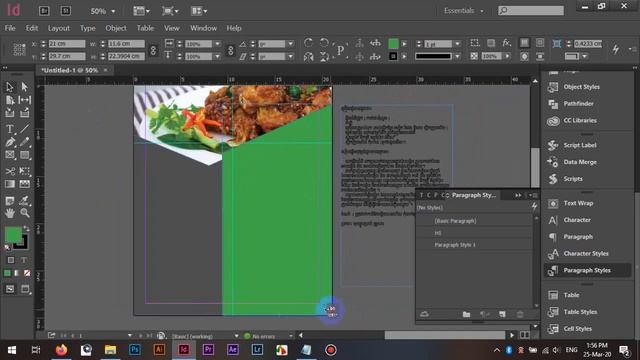Delete selected paragraph style button
The height and width of the screenshot is (360, 640).
(x=520, y=314)
